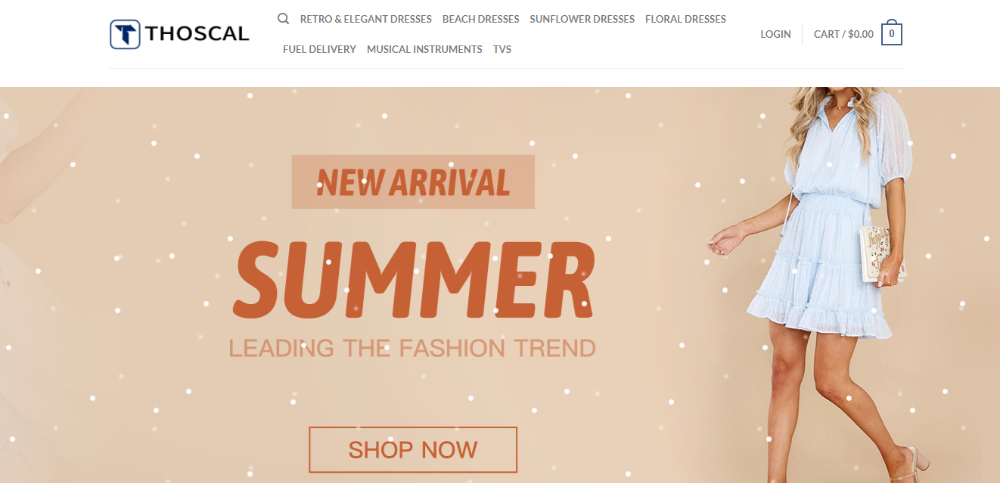The image size is (1000, 483).
Task: Click the large Summer headline
Action: coord(413,279)
